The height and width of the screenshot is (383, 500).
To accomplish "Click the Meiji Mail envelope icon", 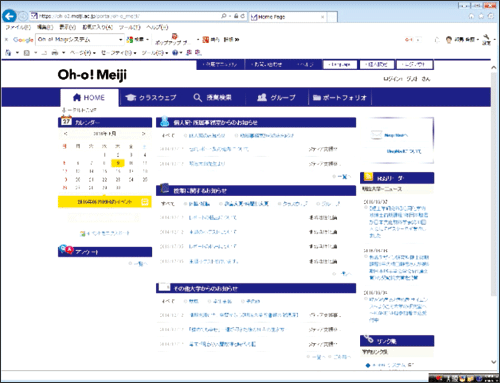I will (x=376, y=135).
